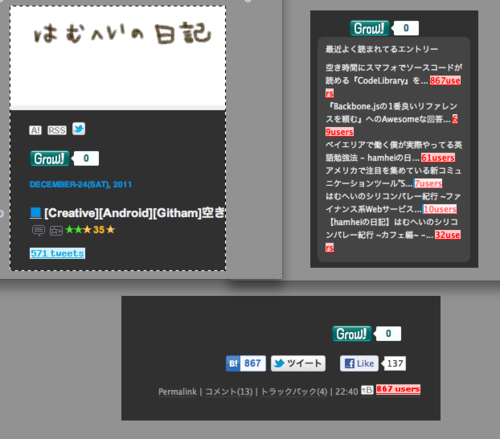Click the 7users bookmark badge

(428, 183)
